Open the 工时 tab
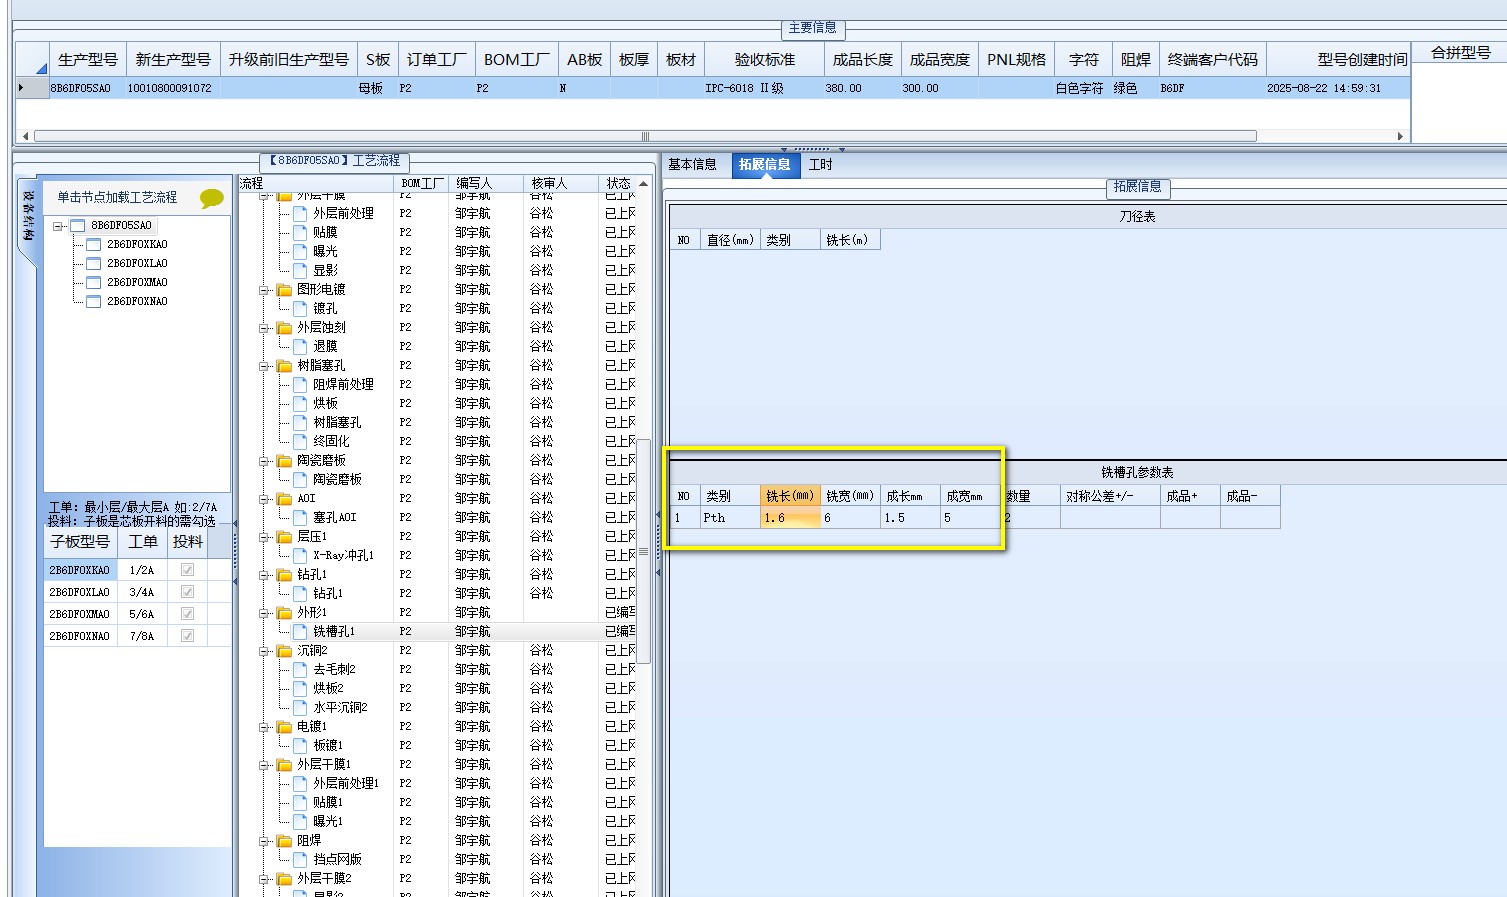This screenshot has height=897, width=1507. tap(821, 165)
